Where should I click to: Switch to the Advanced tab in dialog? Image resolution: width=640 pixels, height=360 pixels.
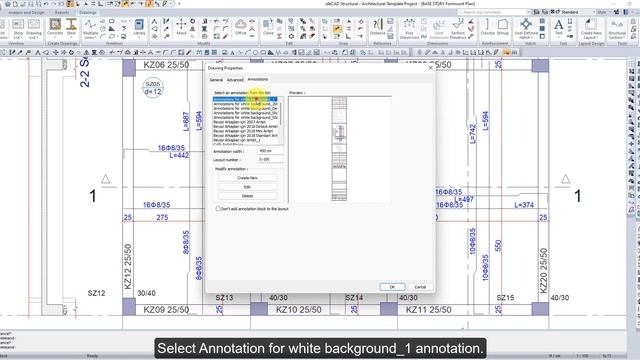click(235, 80)
